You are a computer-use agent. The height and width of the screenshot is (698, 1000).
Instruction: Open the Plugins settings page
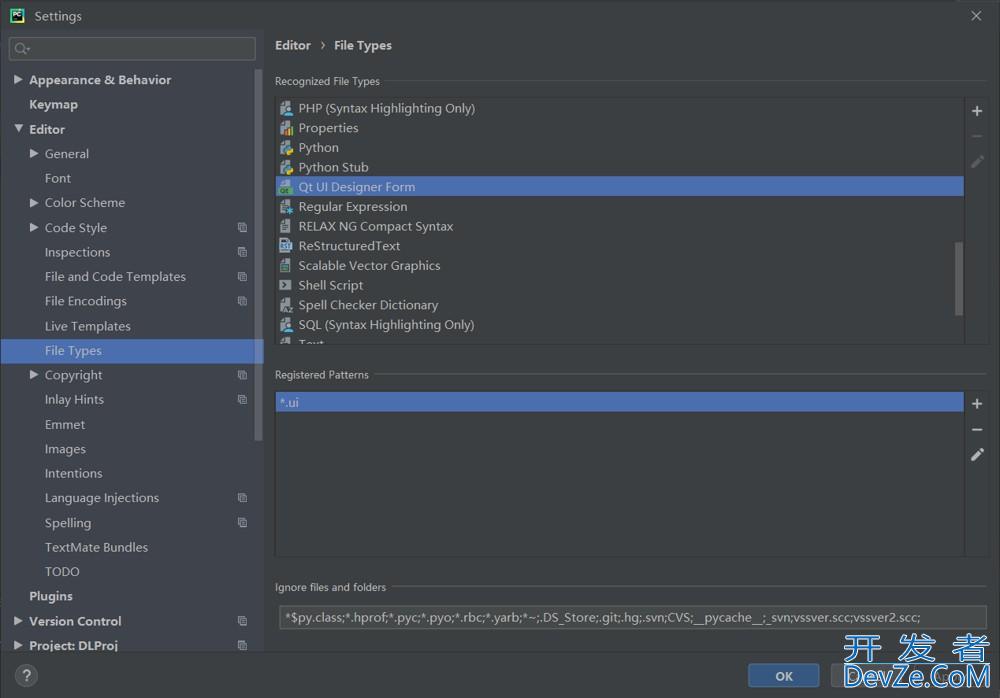pyautogui.click(x=51, y=596)
